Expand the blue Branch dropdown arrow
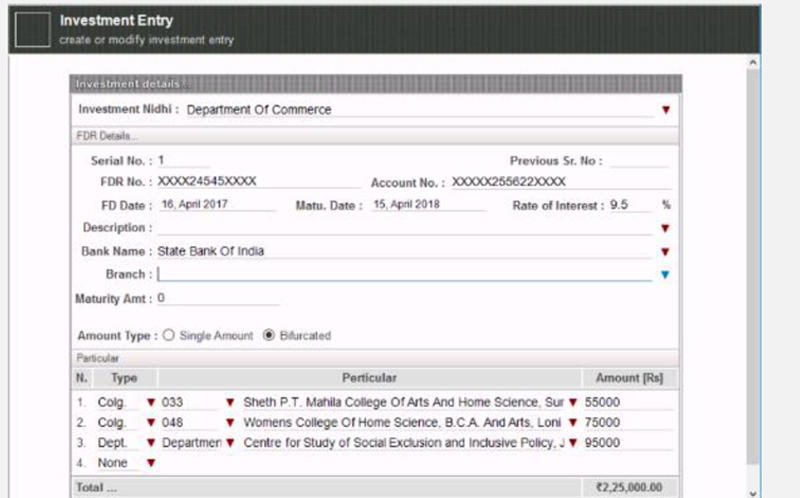This screenshot has height=498, width=800. (665, 275)
